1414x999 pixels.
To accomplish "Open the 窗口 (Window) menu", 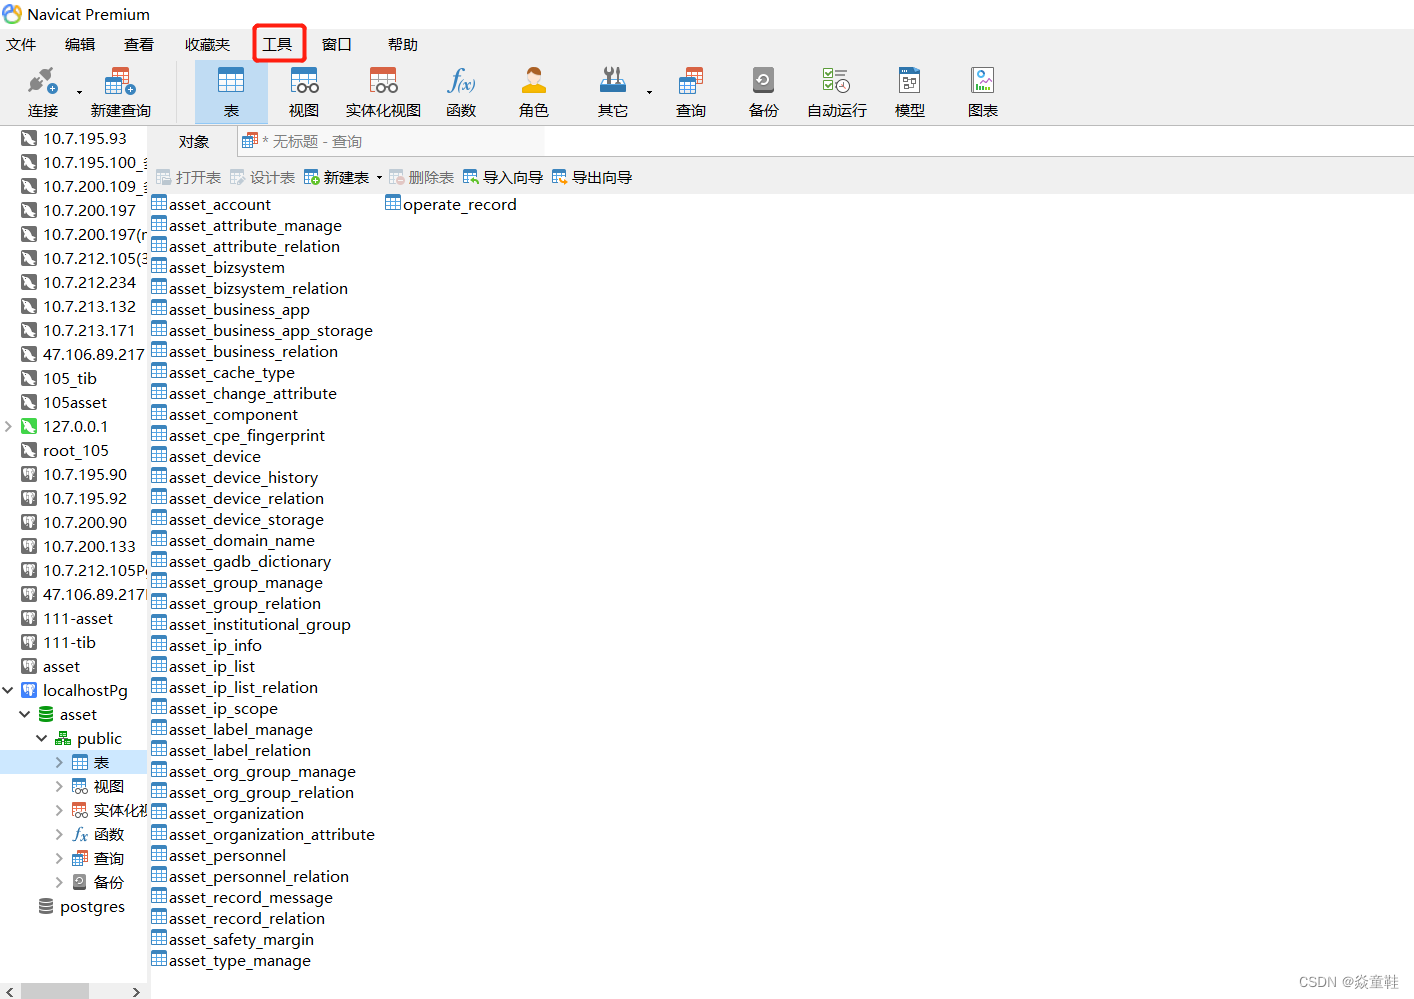I will pos(337,44).
